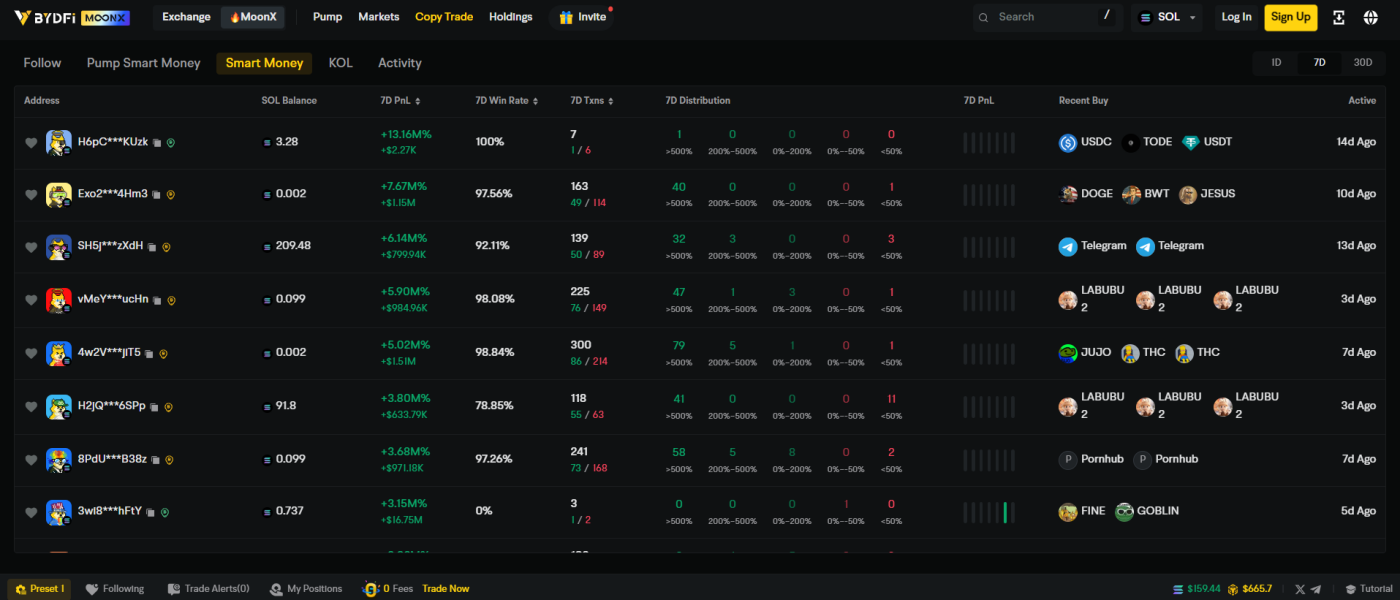Image resolution: width=1400 pixels, height=600 pixels.
Task: Click the GOBLIN token icon in Recent Buy
Action: coord(1124,511)
